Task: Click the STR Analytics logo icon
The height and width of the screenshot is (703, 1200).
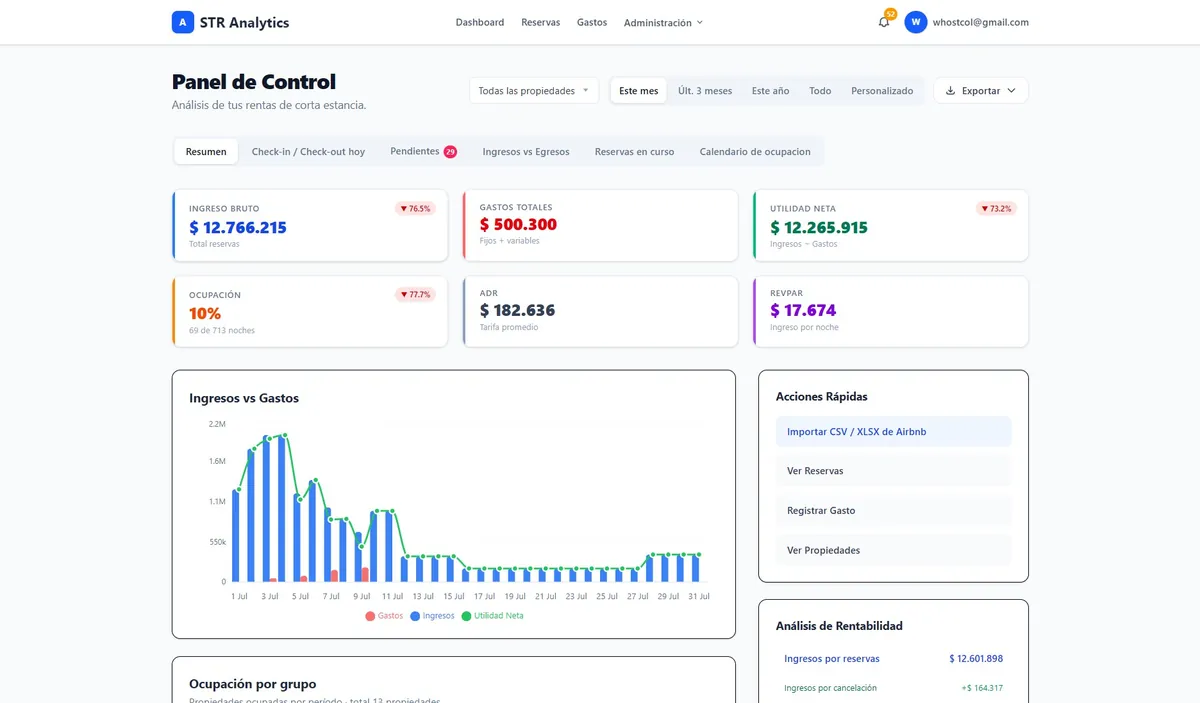Action: pos(183,22)
